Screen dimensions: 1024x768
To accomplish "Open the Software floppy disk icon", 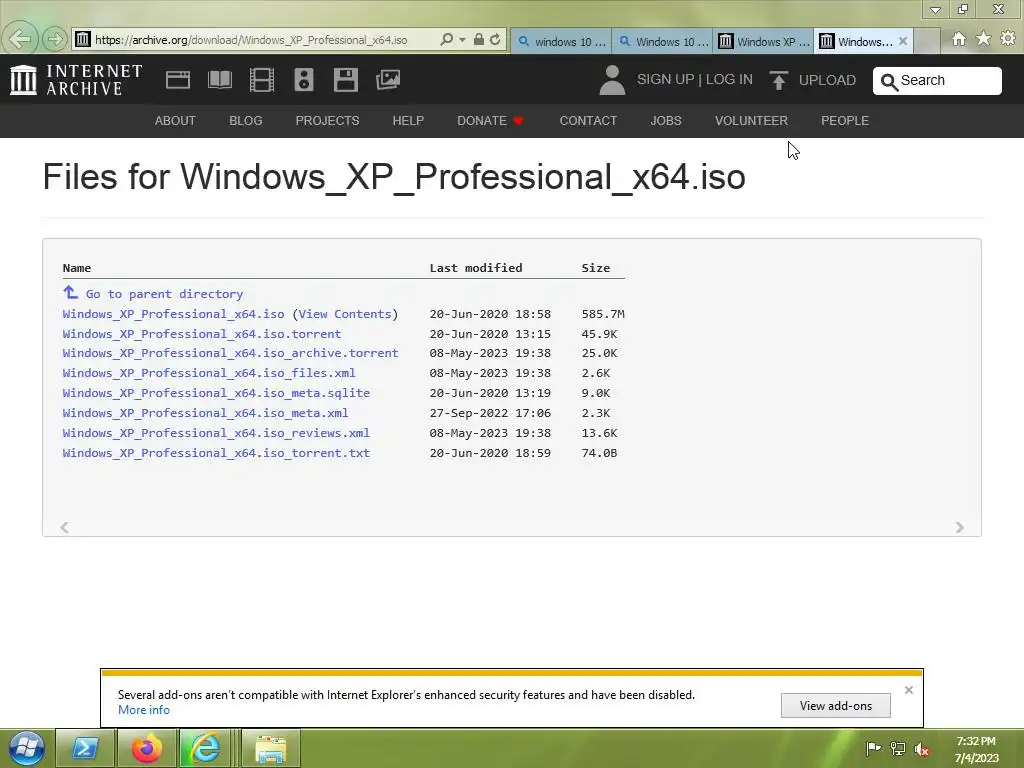I will click(x=345, y=80).
